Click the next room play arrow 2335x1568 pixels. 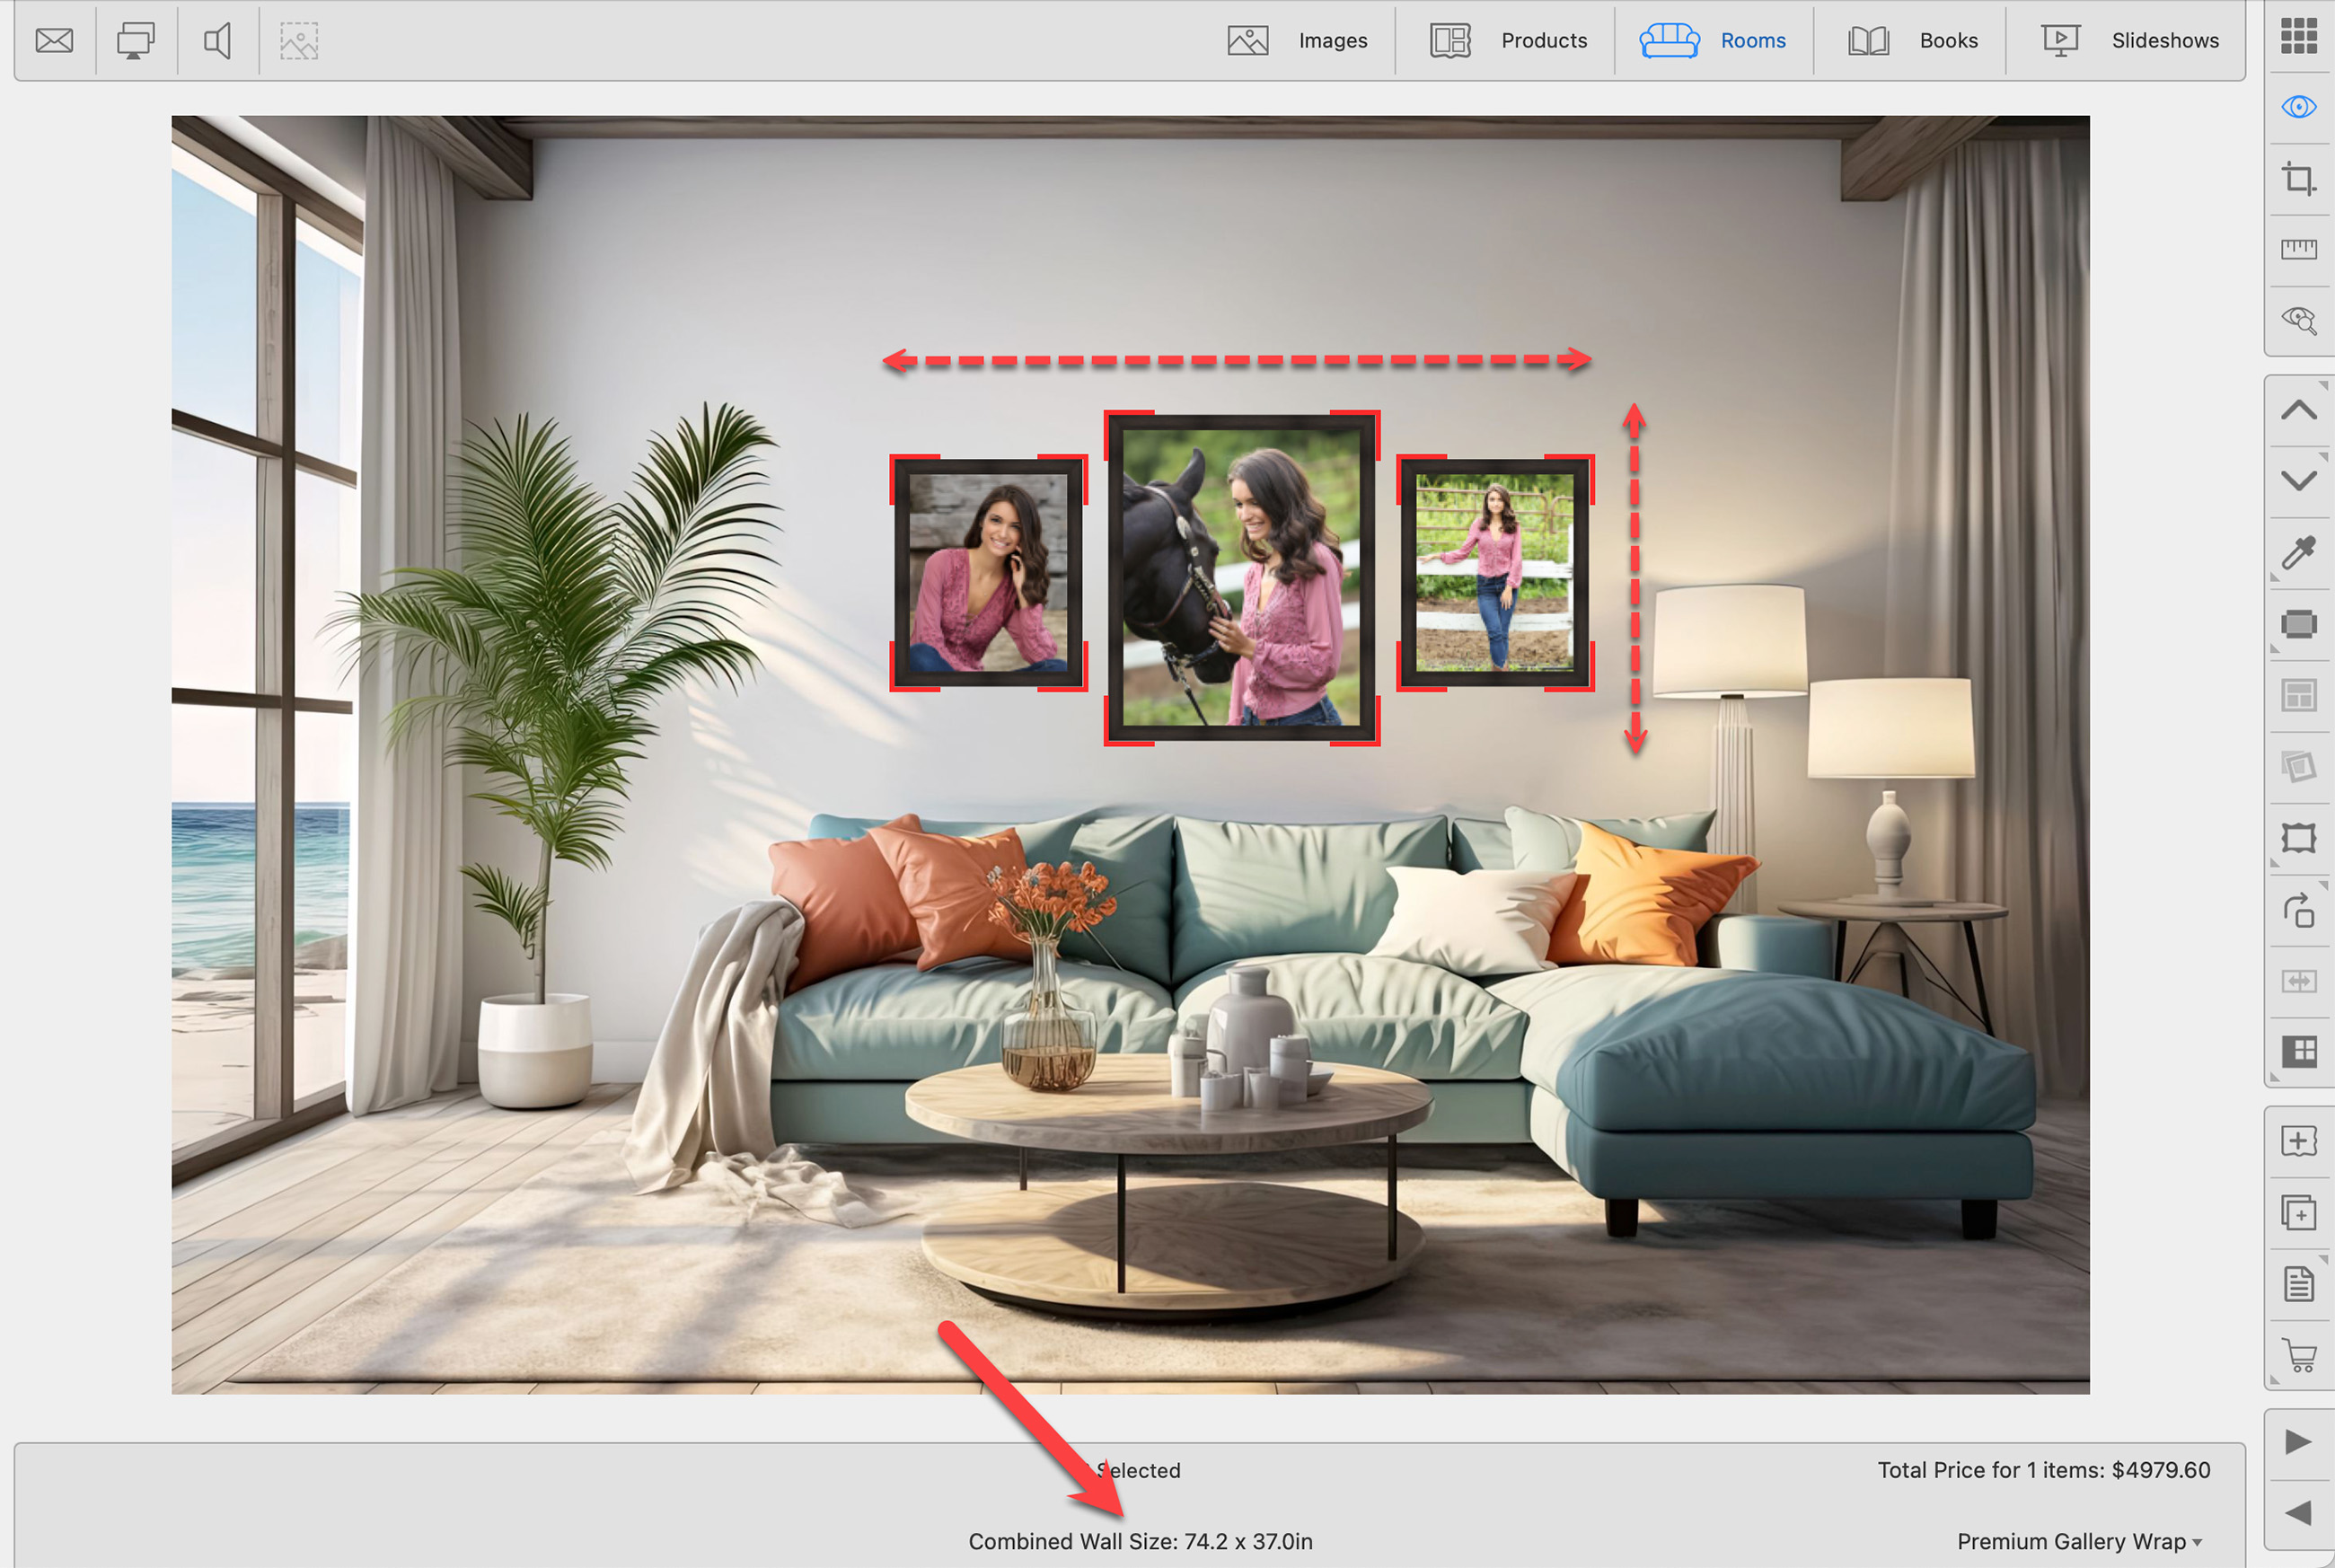point(2298,1442)
